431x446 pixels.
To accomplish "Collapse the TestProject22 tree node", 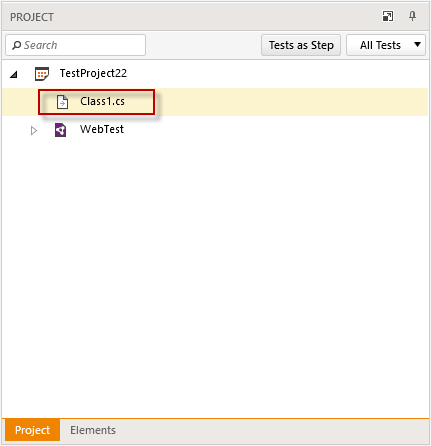I will (14, 74).
